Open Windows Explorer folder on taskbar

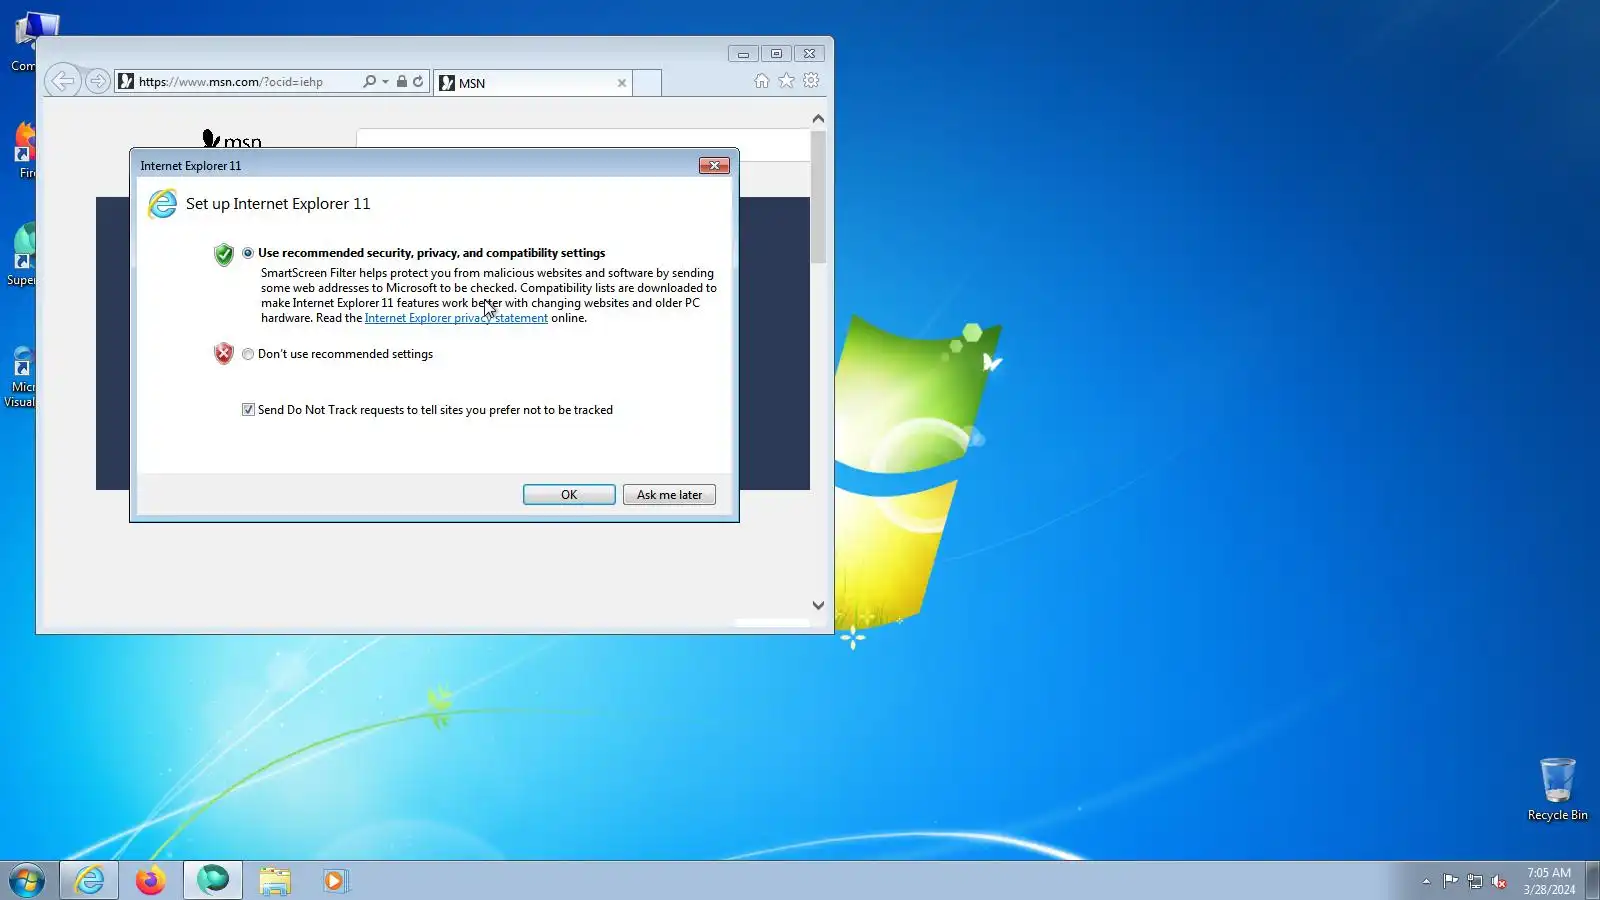coord(274,881)
